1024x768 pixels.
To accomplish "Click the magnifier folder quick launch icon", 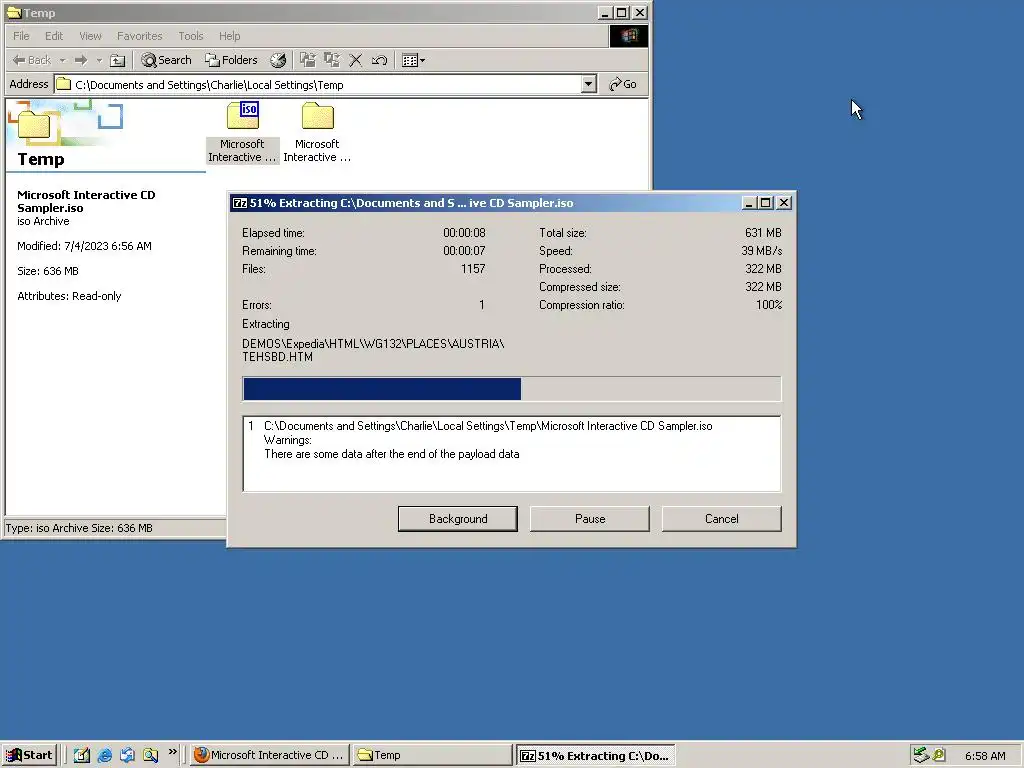I will click(150, 756).
